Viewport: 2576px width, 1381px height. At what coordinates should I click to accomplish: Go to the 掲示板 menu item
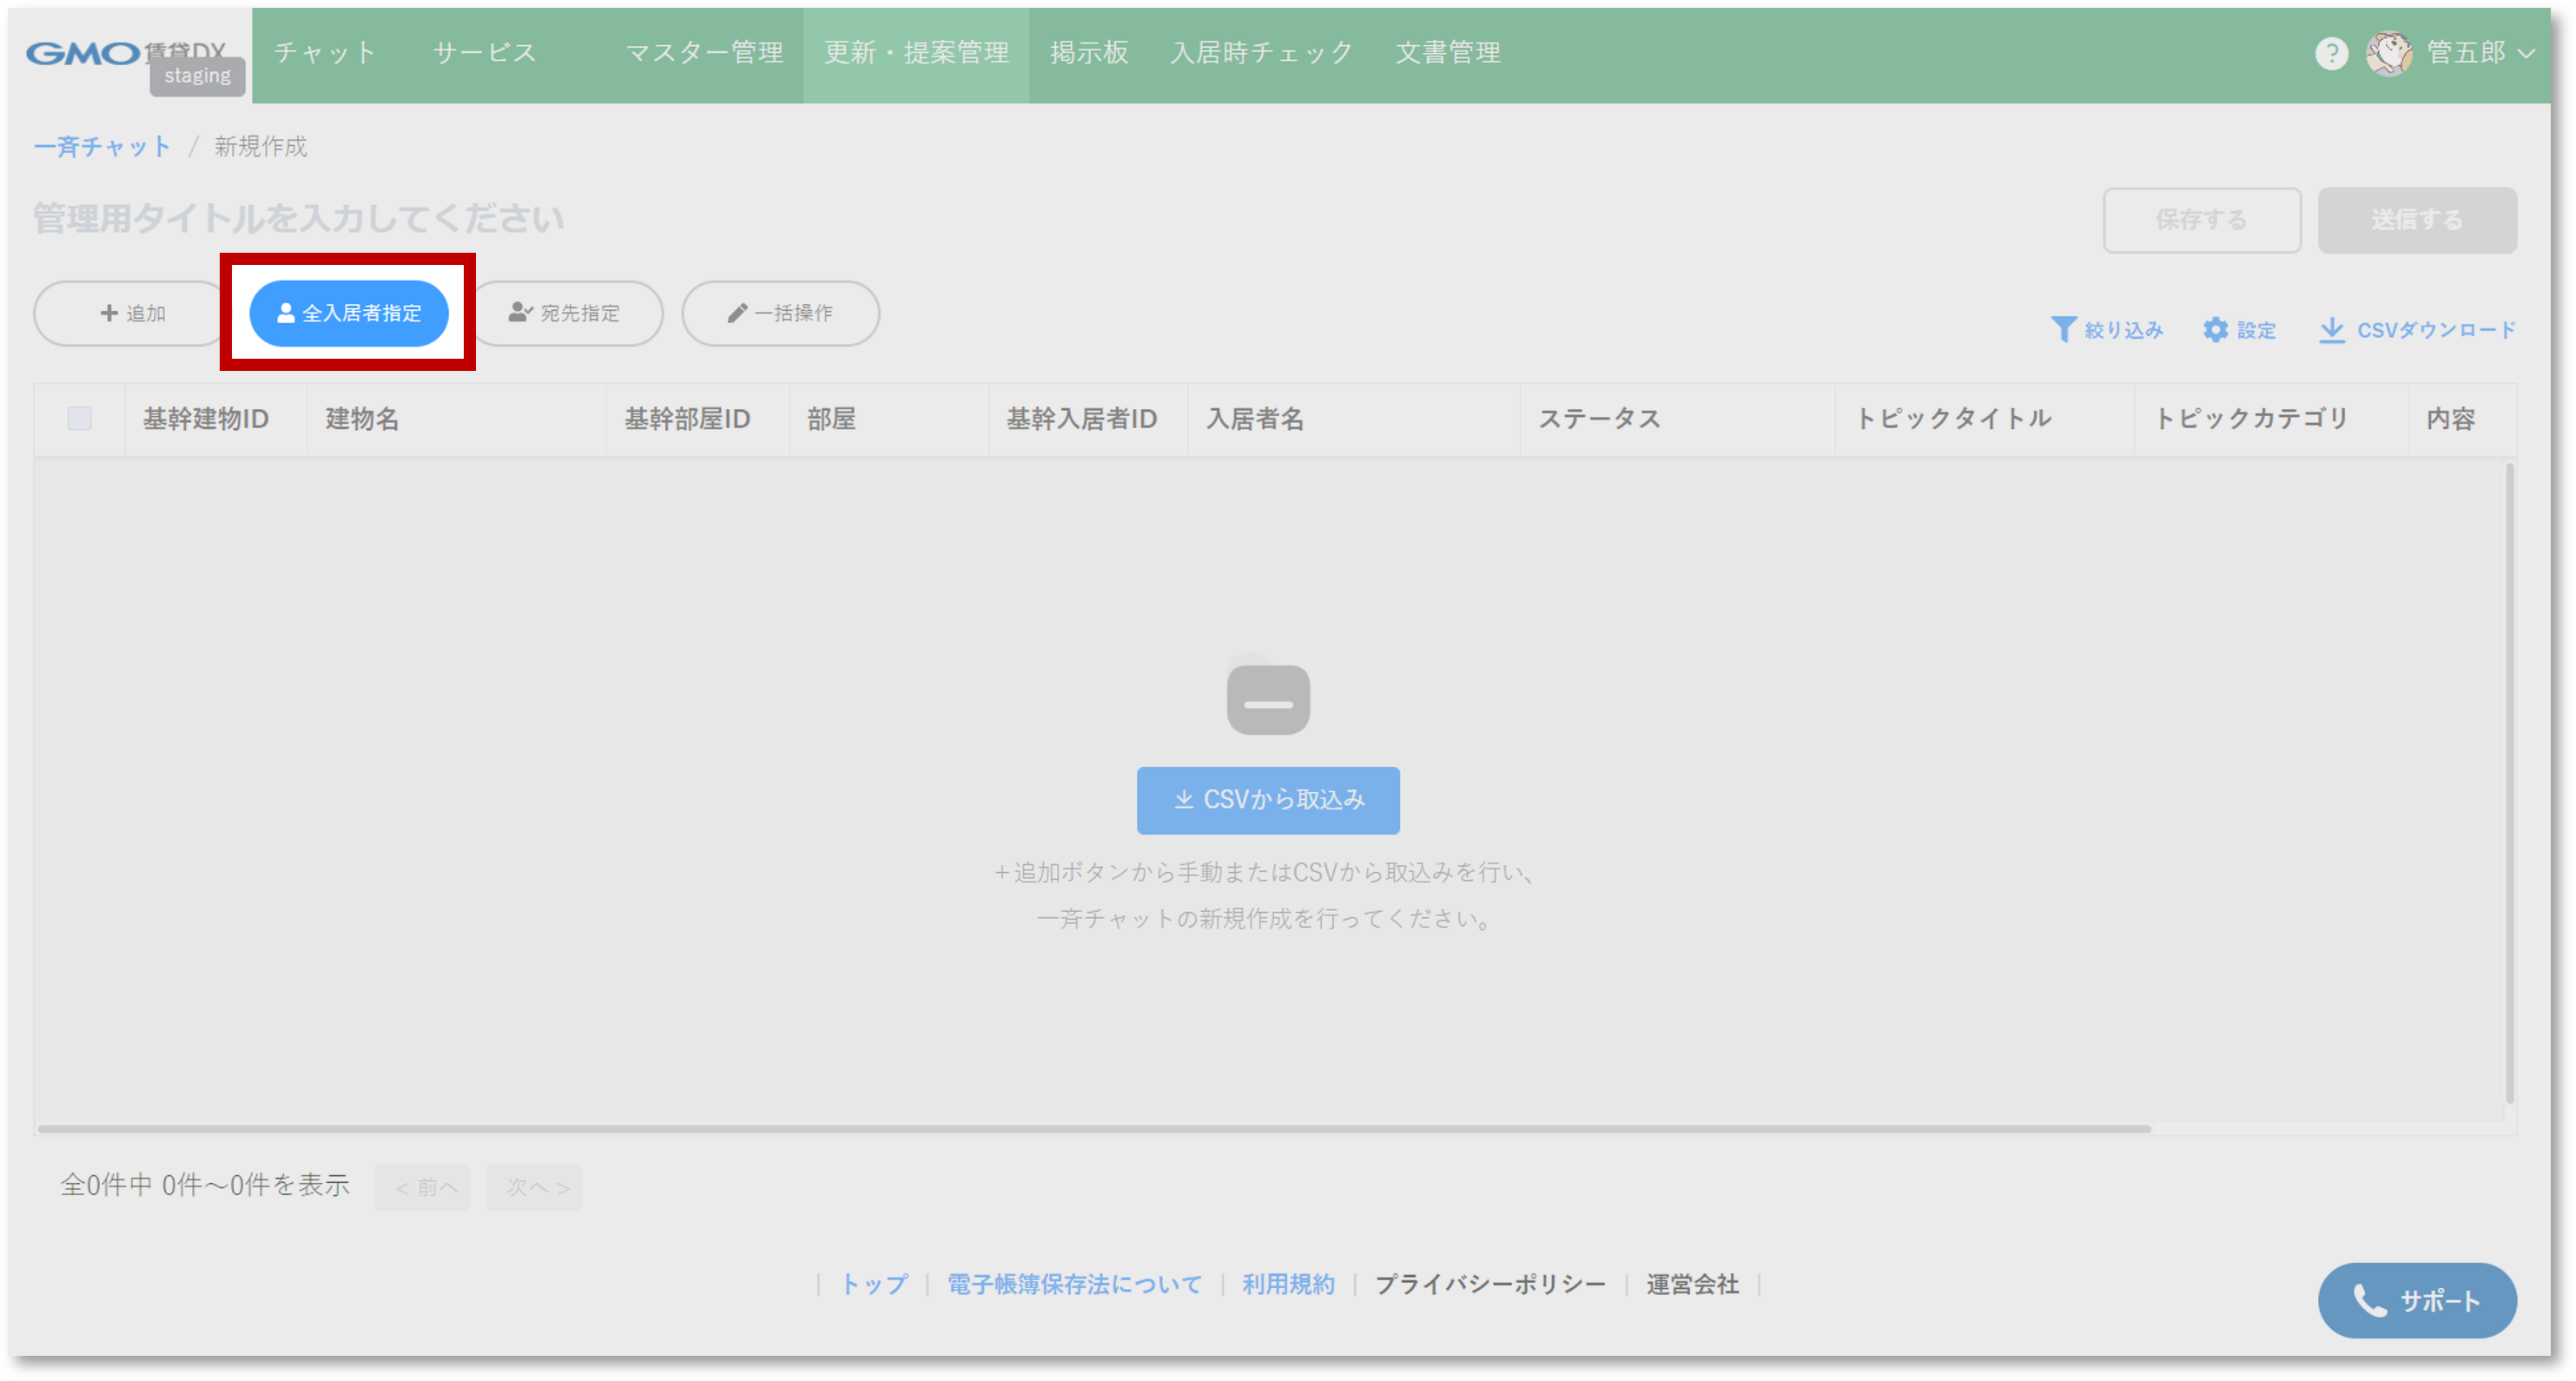point(1089,53)
